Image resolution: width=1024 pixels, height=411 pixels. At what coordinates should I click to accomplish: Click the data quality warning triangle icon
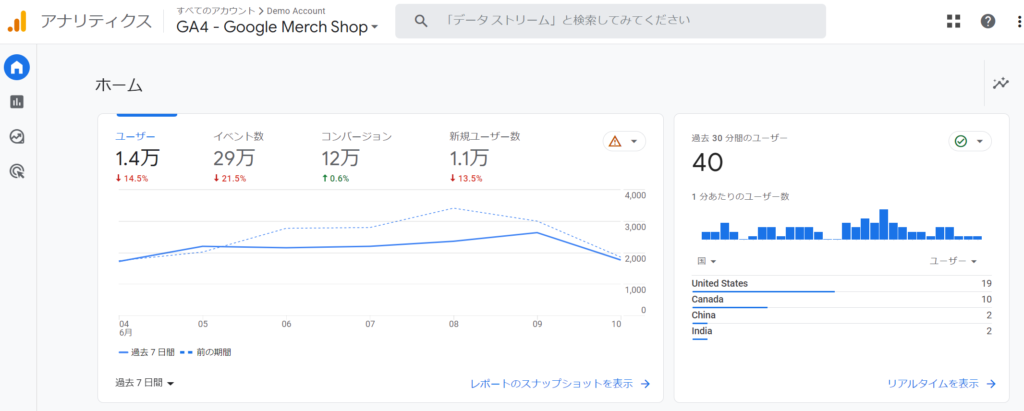tap(615, 141)
